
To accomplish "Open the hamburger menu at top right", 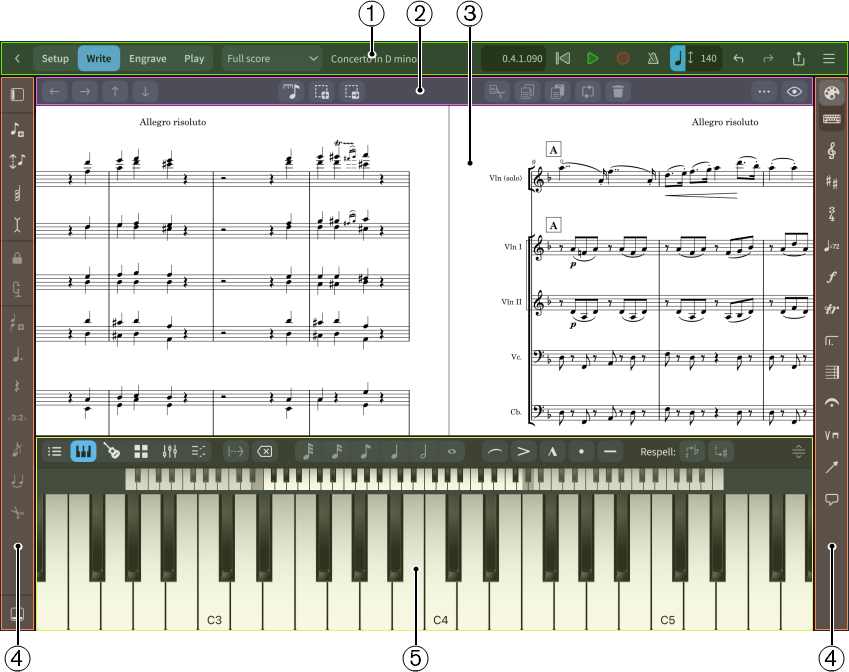I will click(829, 59).
